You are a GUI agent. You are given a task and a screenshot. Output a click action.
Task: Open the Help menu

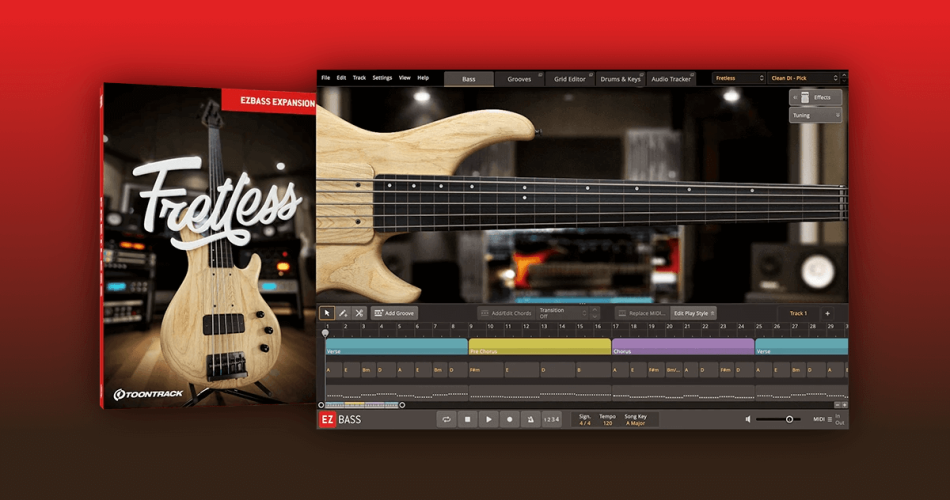(423, 78)
